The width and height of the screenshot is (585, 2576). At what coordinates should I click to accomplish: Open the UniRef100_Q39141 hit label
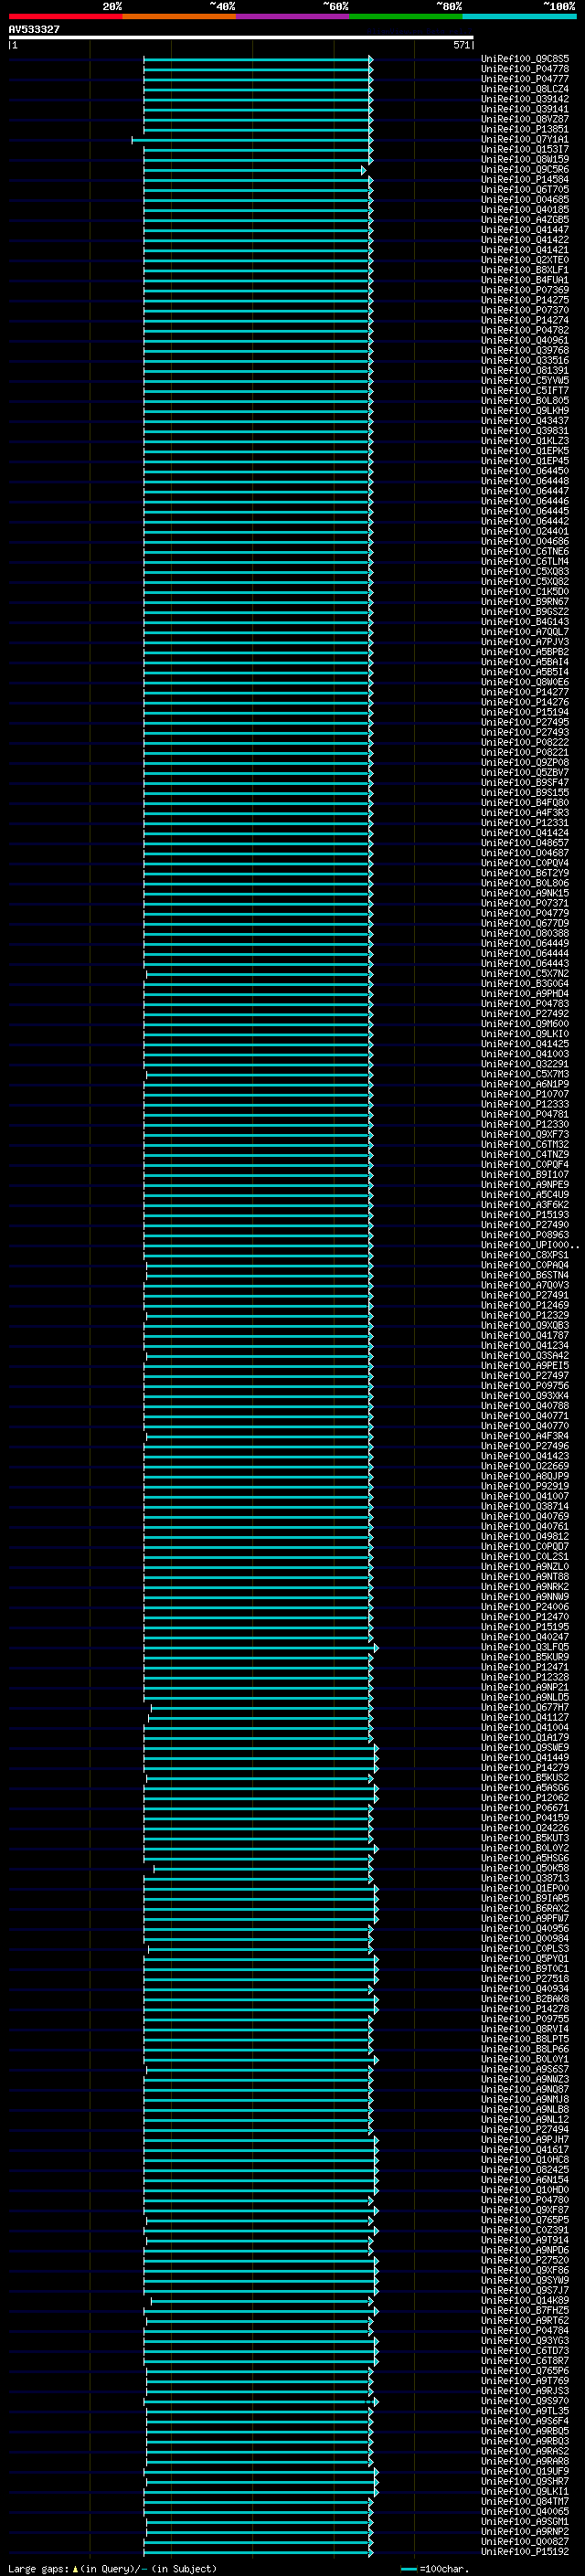525,109
